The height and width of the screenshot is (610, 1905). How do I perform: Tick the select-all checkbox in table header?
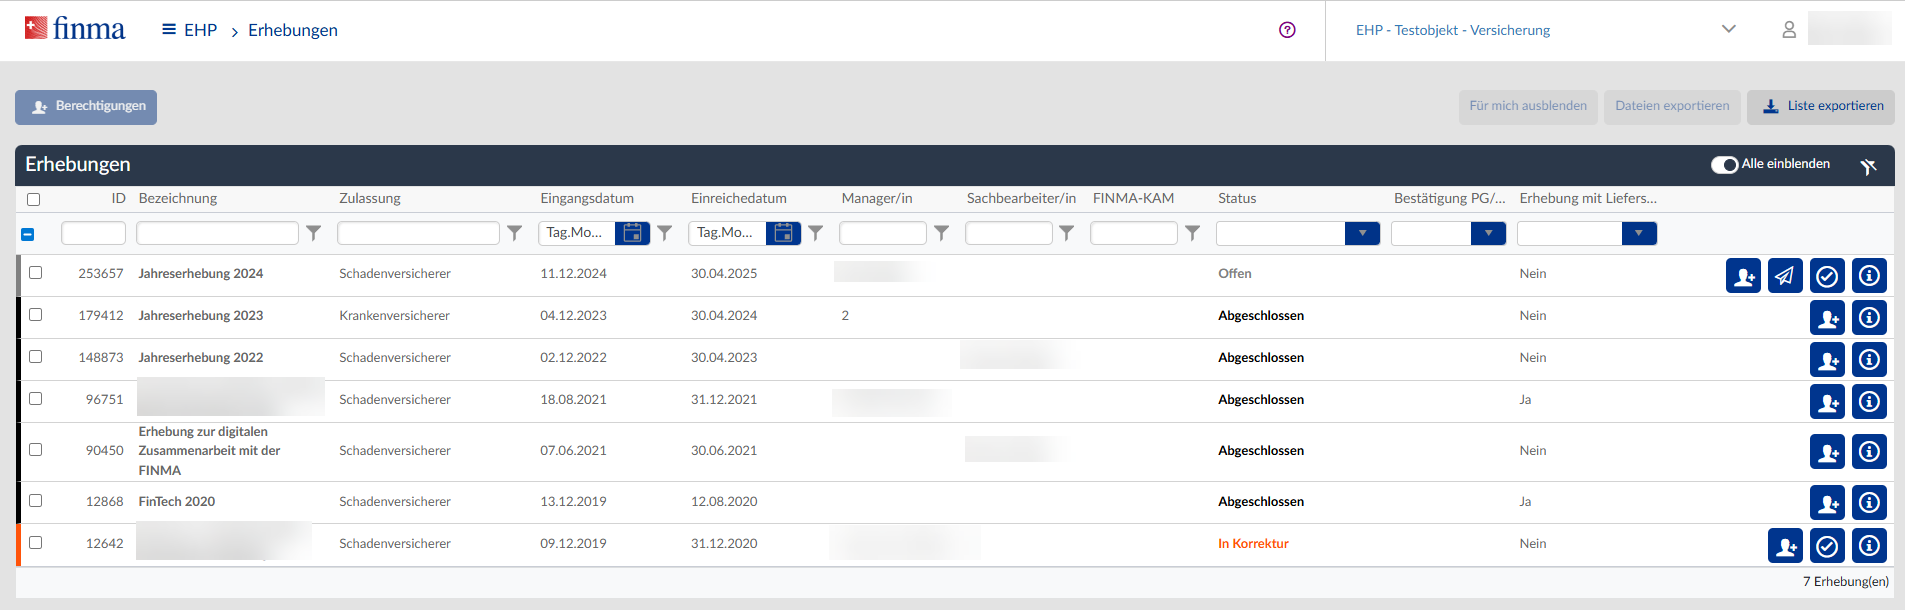click(34, 199)
